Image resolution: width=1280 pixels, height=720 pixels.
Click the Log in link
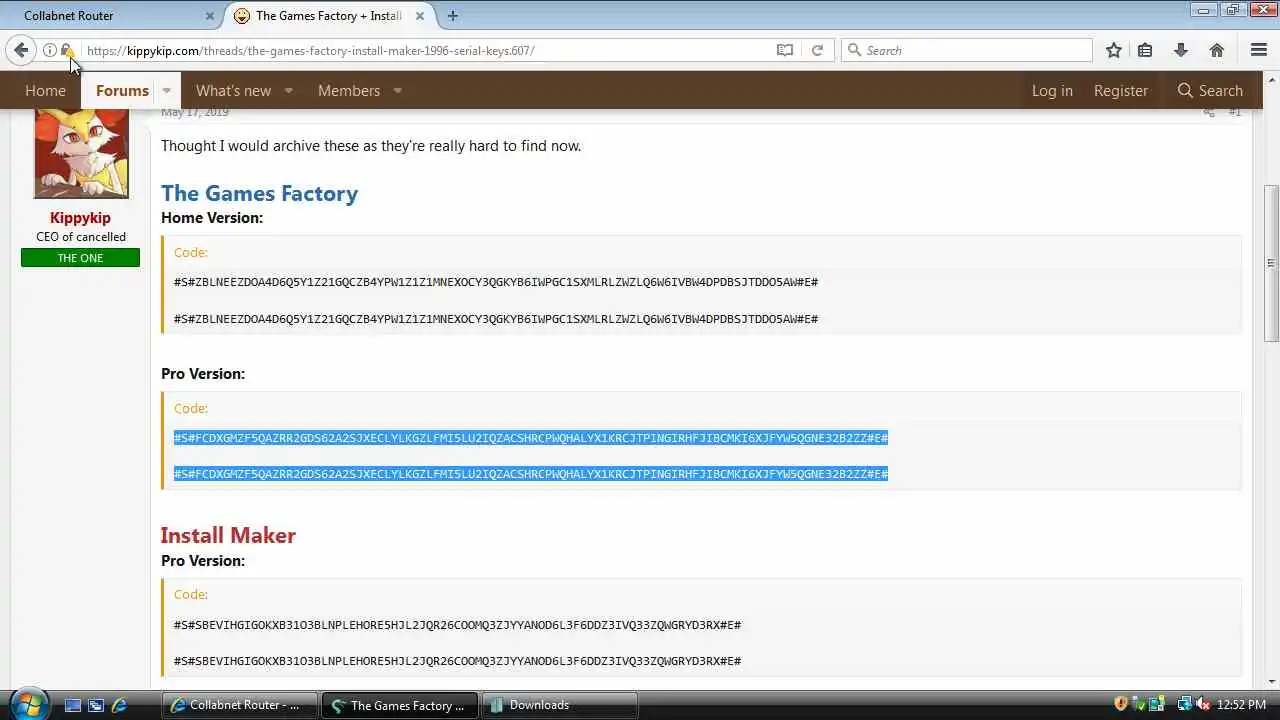click(1052, 91)
